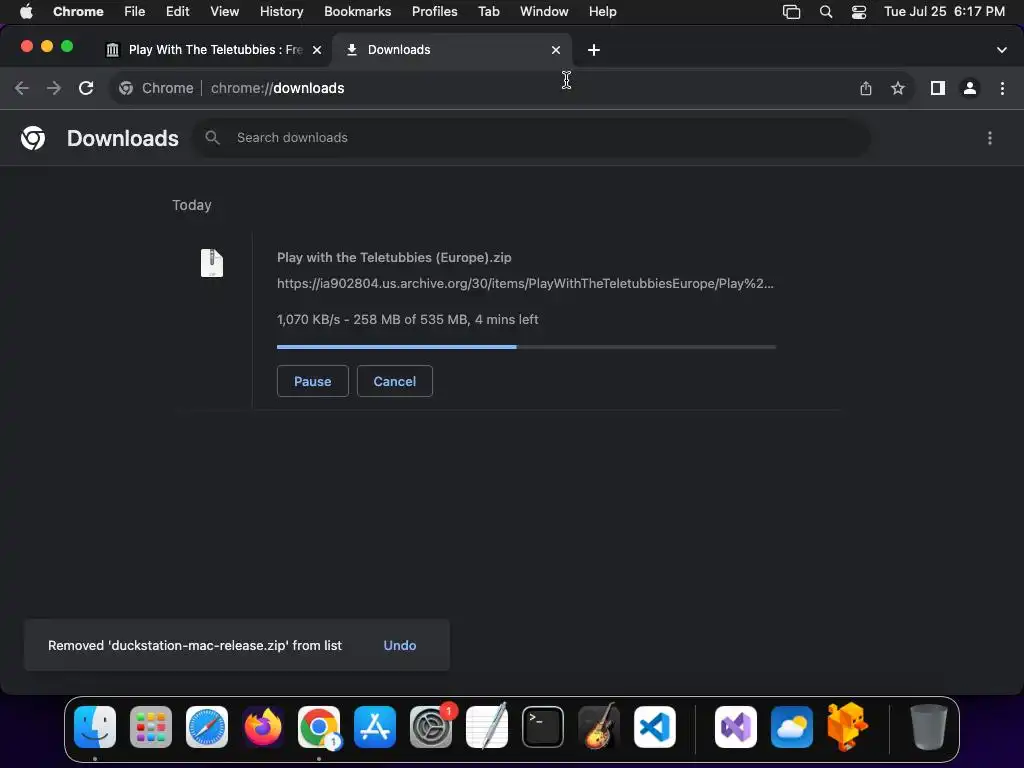Image resolution: width=1024 pixels, height=768 pixels.
Task: Close the Downloads tab
Action: pos(556,50)
